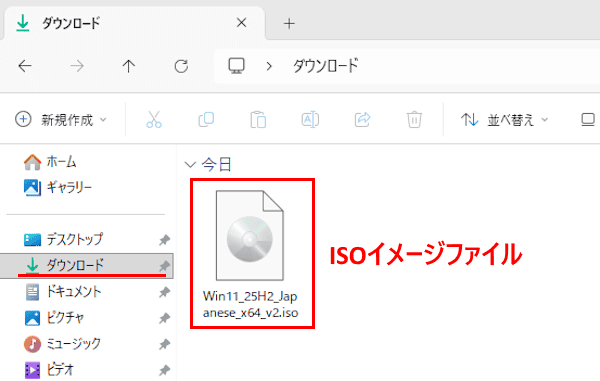The image size is (600, 381).
Task: Click the Win11_25H2_Japanese_x64_v2.iso filename
Action: (x=250, y=304)
